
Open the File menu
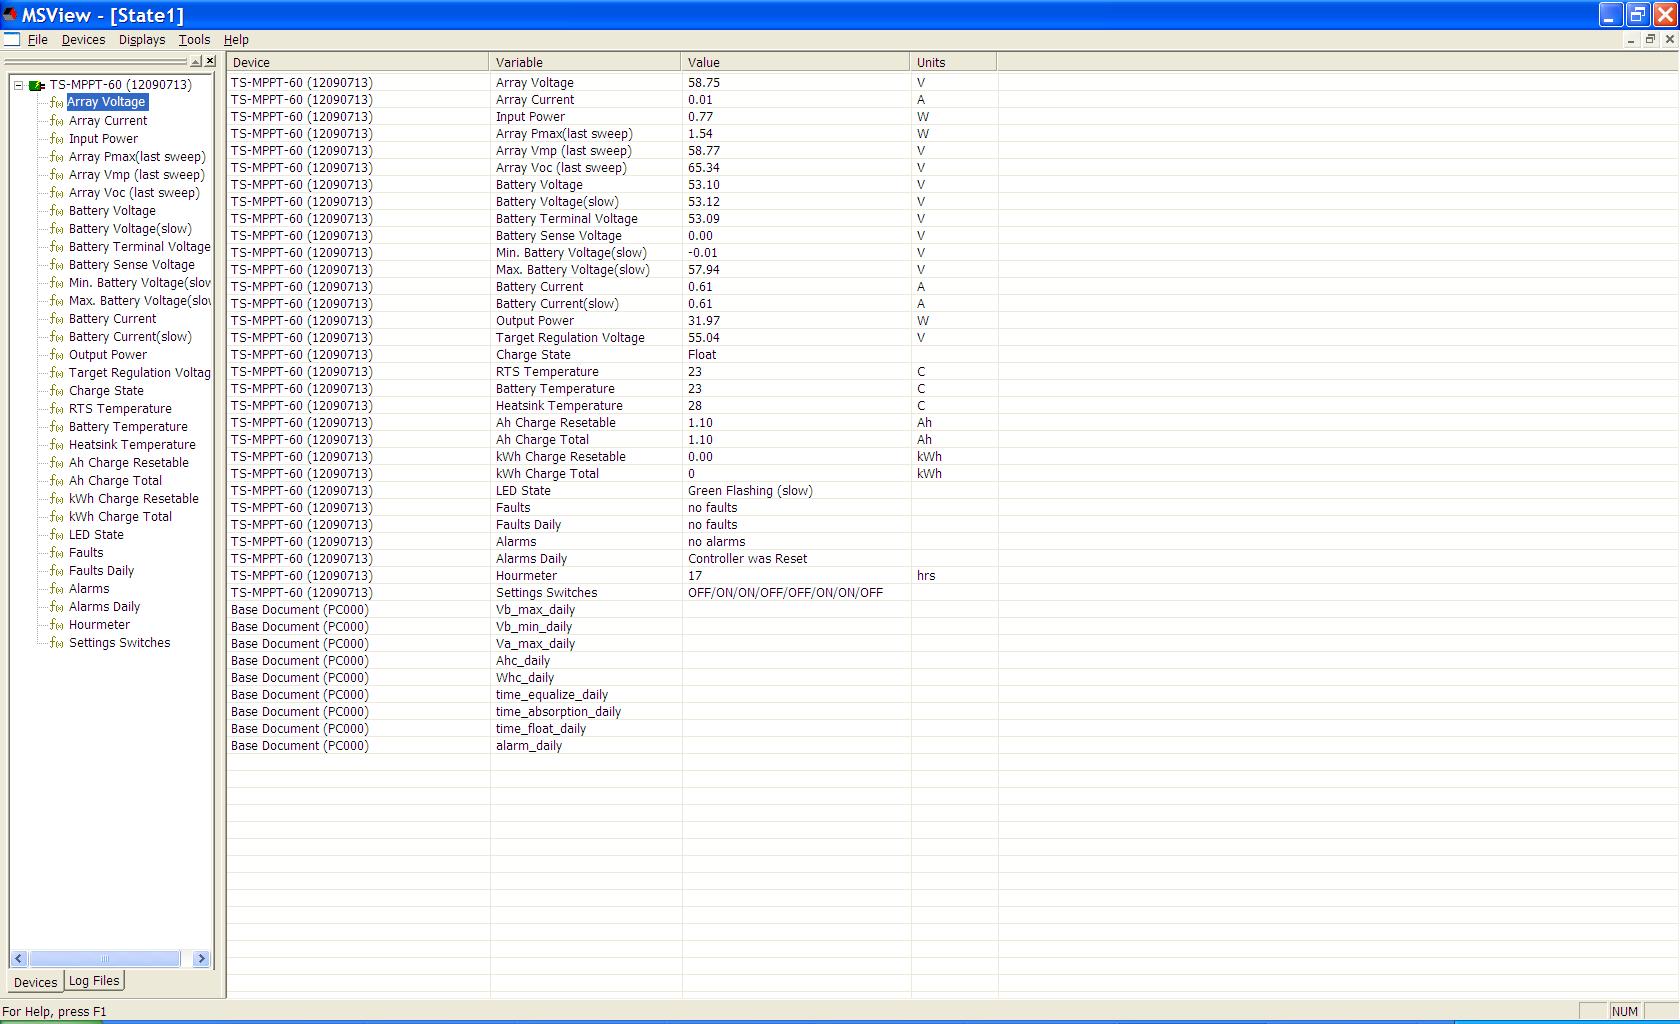38,40
